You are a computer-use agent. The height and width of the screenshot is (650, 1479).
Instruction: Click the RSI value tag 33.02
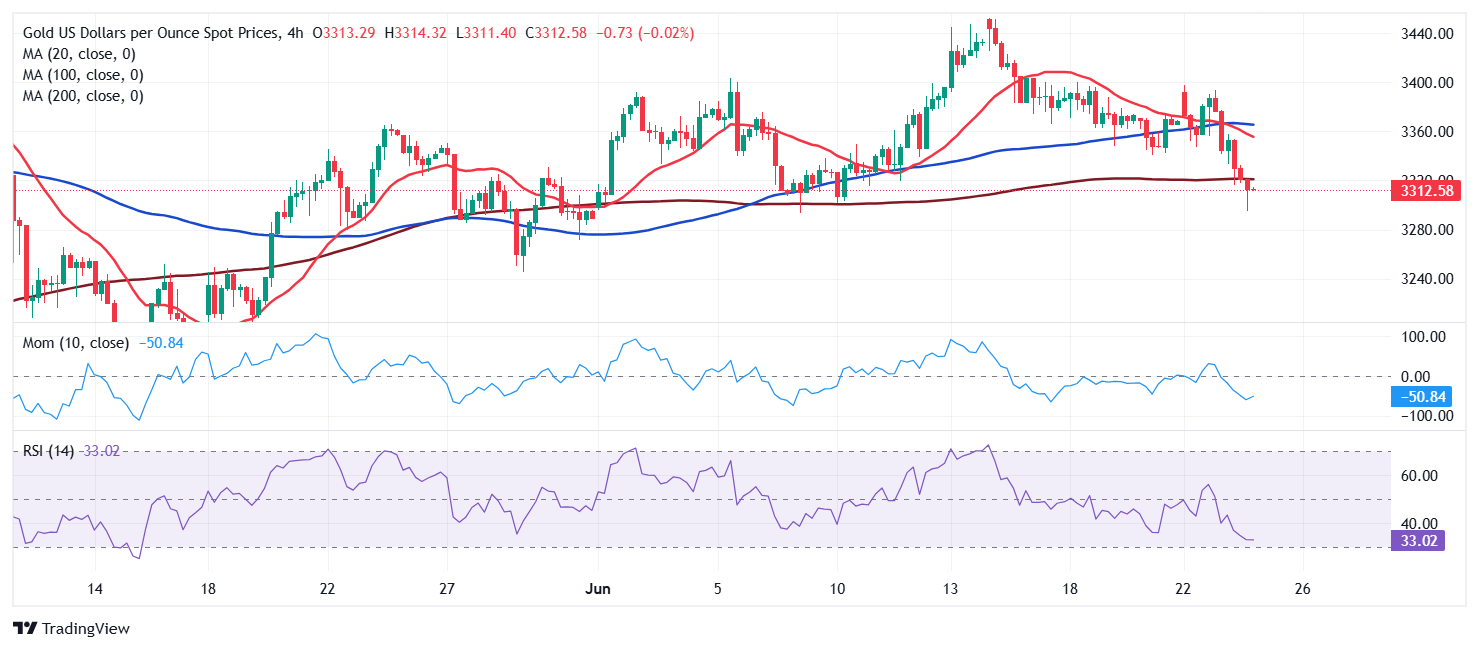[1417, 542]
